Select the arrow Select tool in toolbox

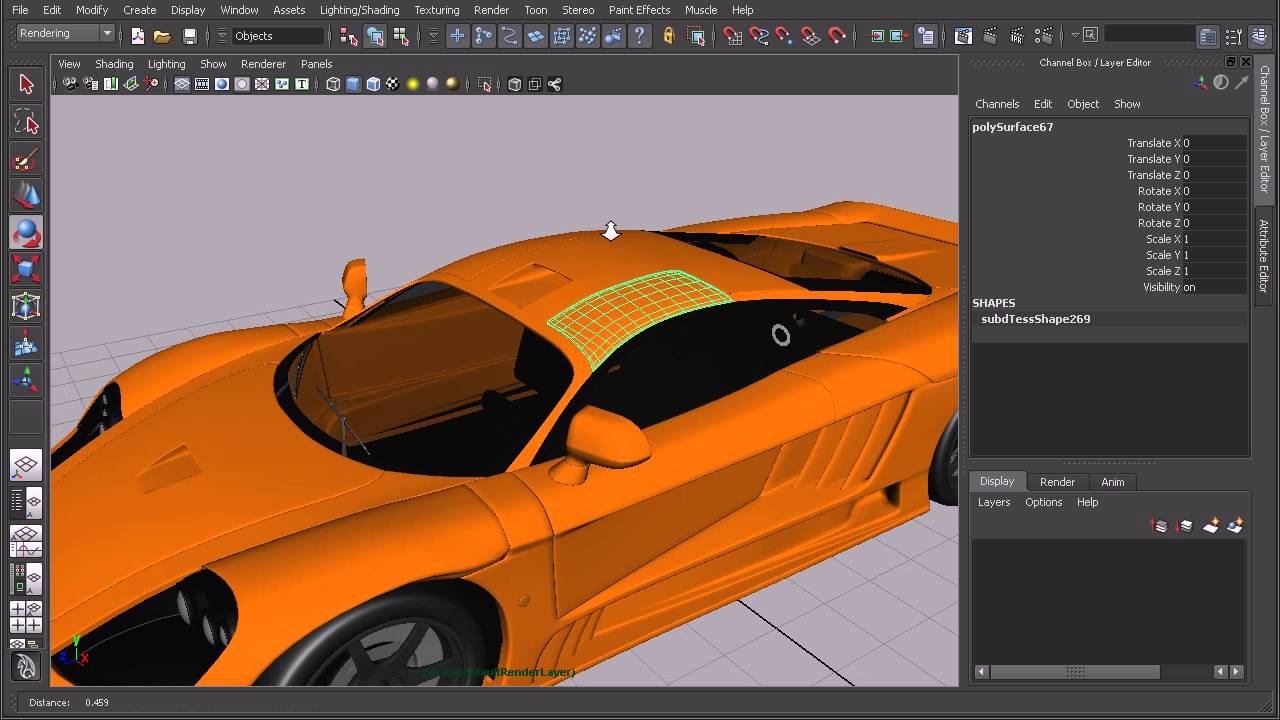tap(26, 85)
